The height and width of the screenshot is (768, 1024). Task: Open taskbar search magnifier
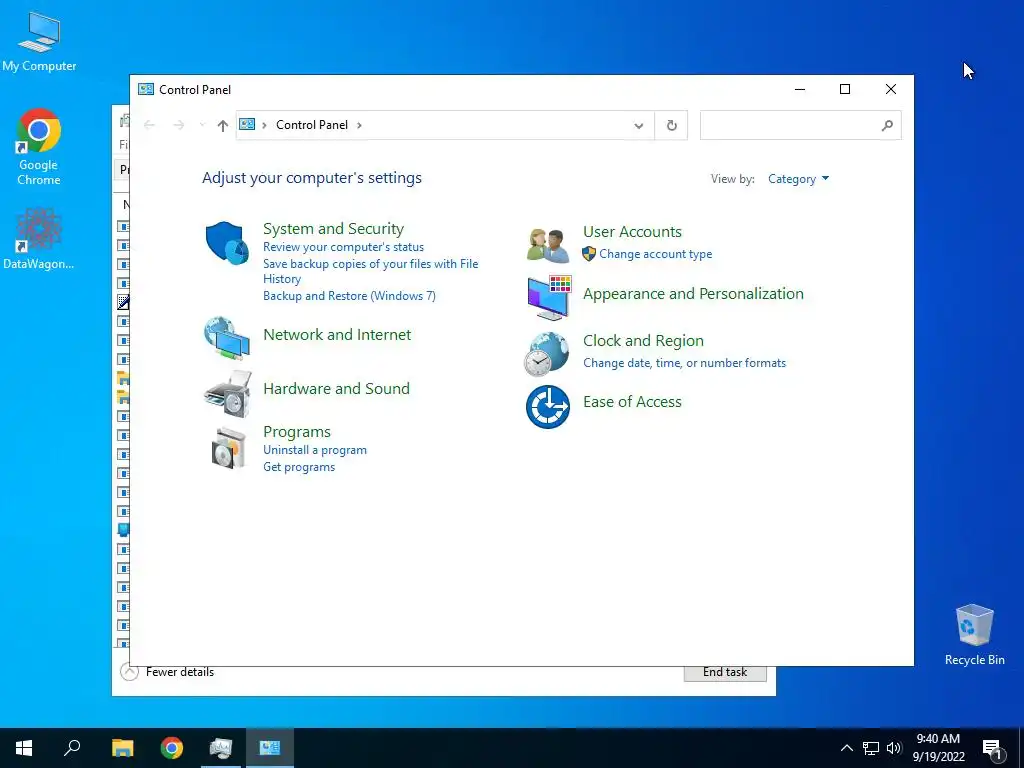tap(72, 748)
